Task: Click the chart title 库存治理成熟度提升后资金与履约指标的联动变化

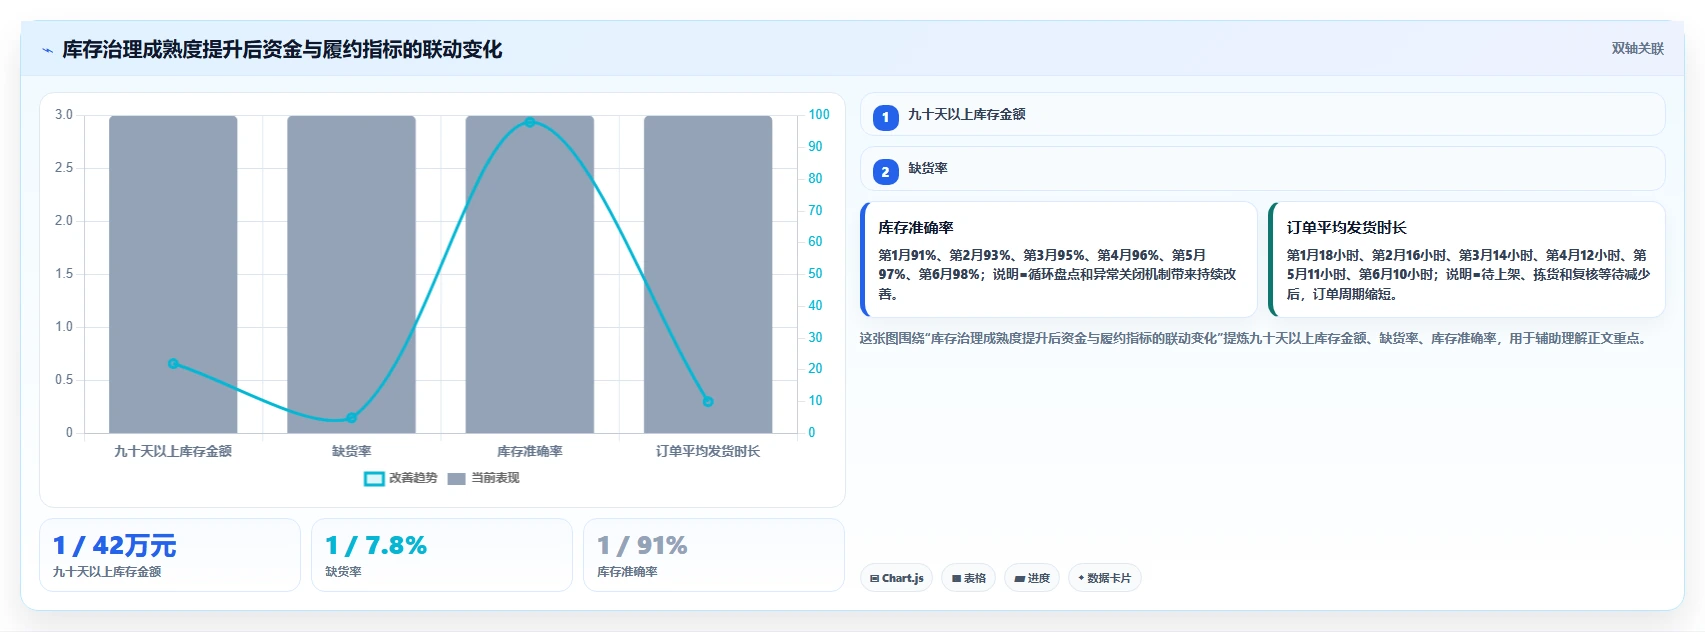Action: [282, 50]
